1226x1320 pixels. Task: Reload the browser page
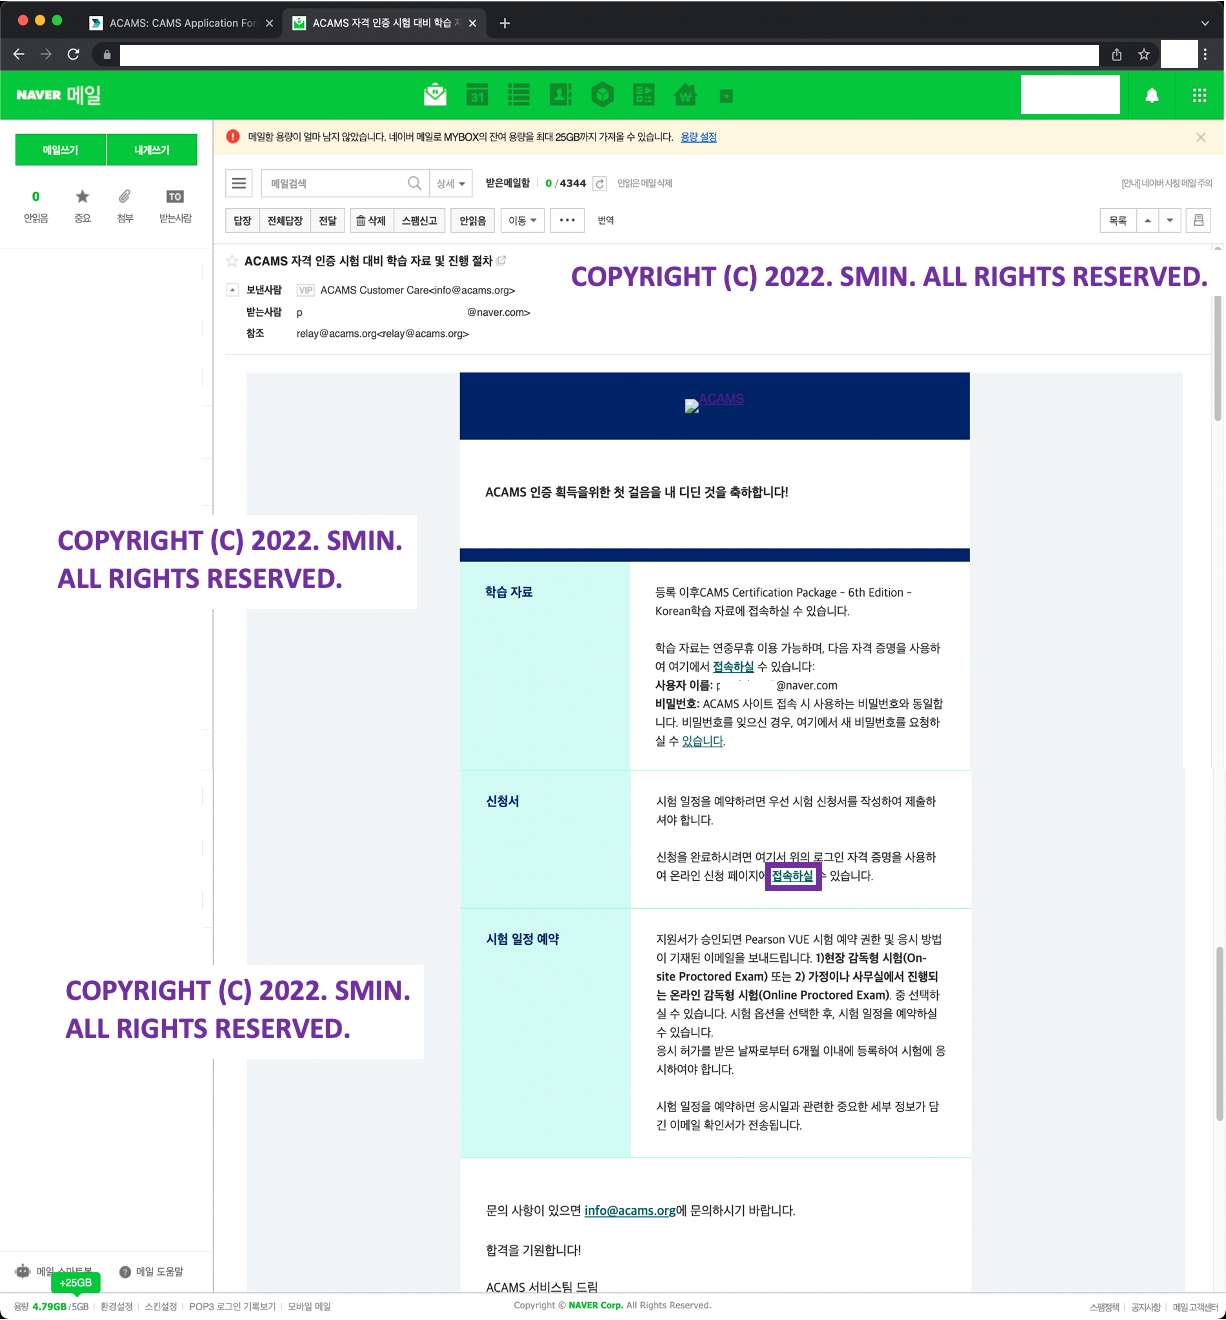73,54
